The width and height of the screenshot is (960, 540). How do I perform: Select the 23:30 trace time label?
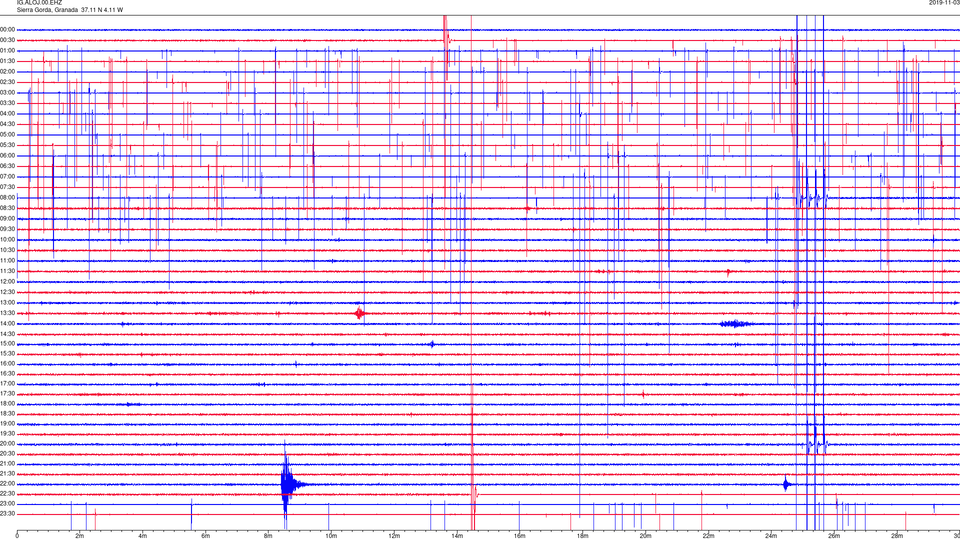tap(8, 514)
